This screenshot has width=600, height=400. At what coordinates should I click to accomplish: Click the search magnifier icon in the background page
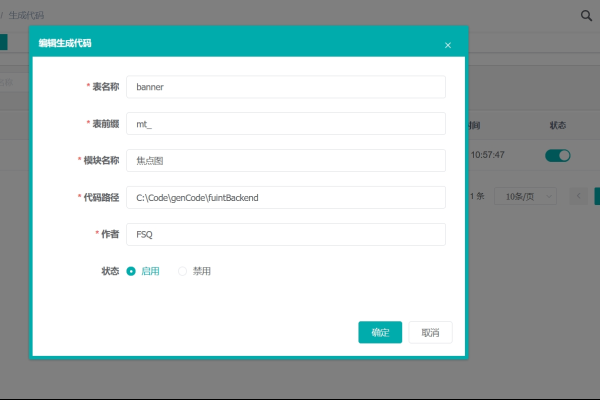(x=586, y=16)
